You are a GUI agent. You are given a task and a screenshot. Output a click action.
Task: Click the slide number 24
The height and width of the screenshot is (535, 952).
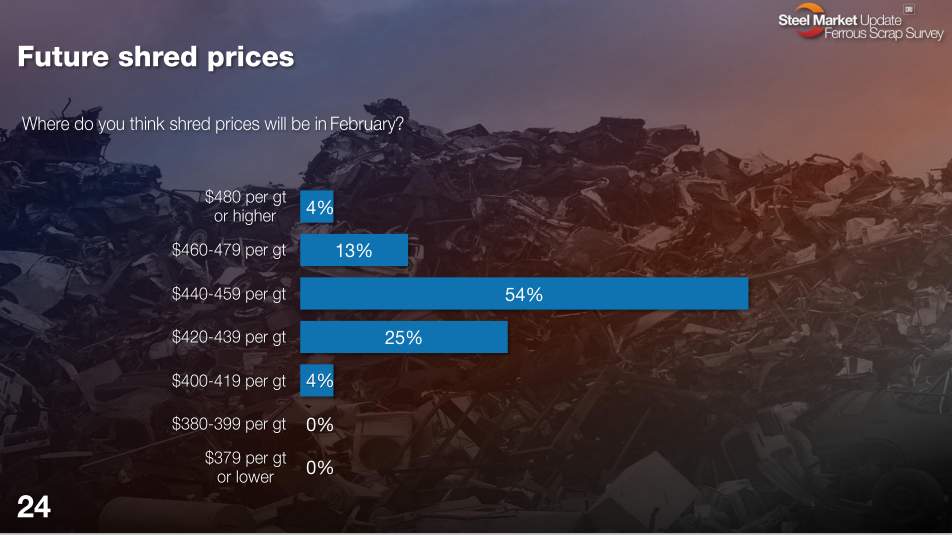click(x=33, y=508)
